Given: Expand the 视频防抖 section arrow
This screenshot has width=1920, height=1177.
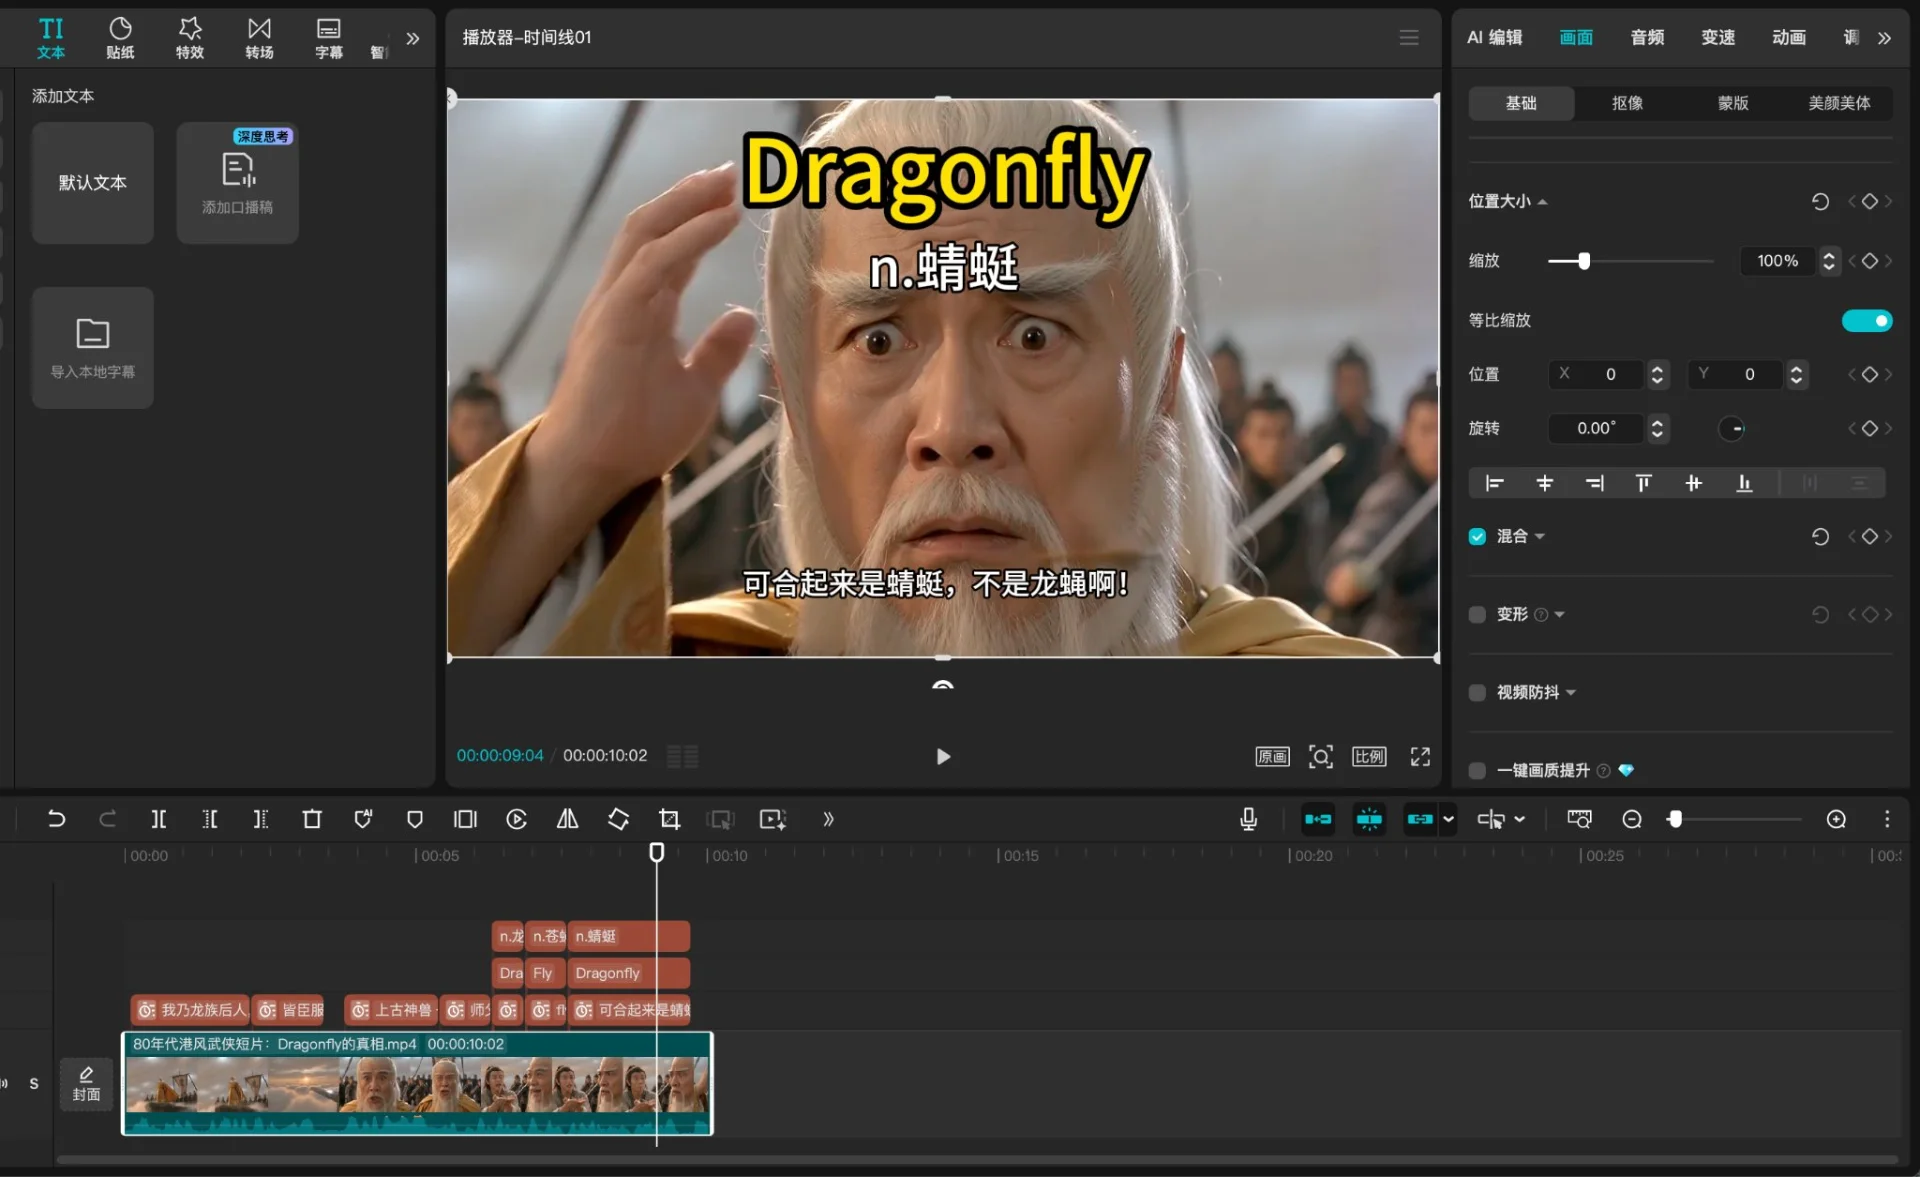Looking at the screenshot, I should [x=1571, y=693].
